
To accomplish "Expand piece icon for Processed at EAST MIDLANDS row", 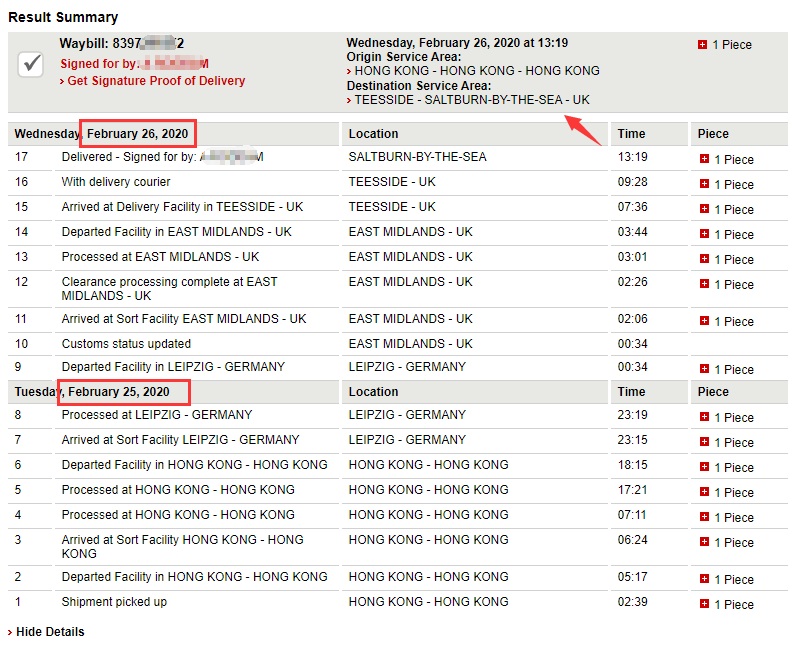I will coord(704,259).
